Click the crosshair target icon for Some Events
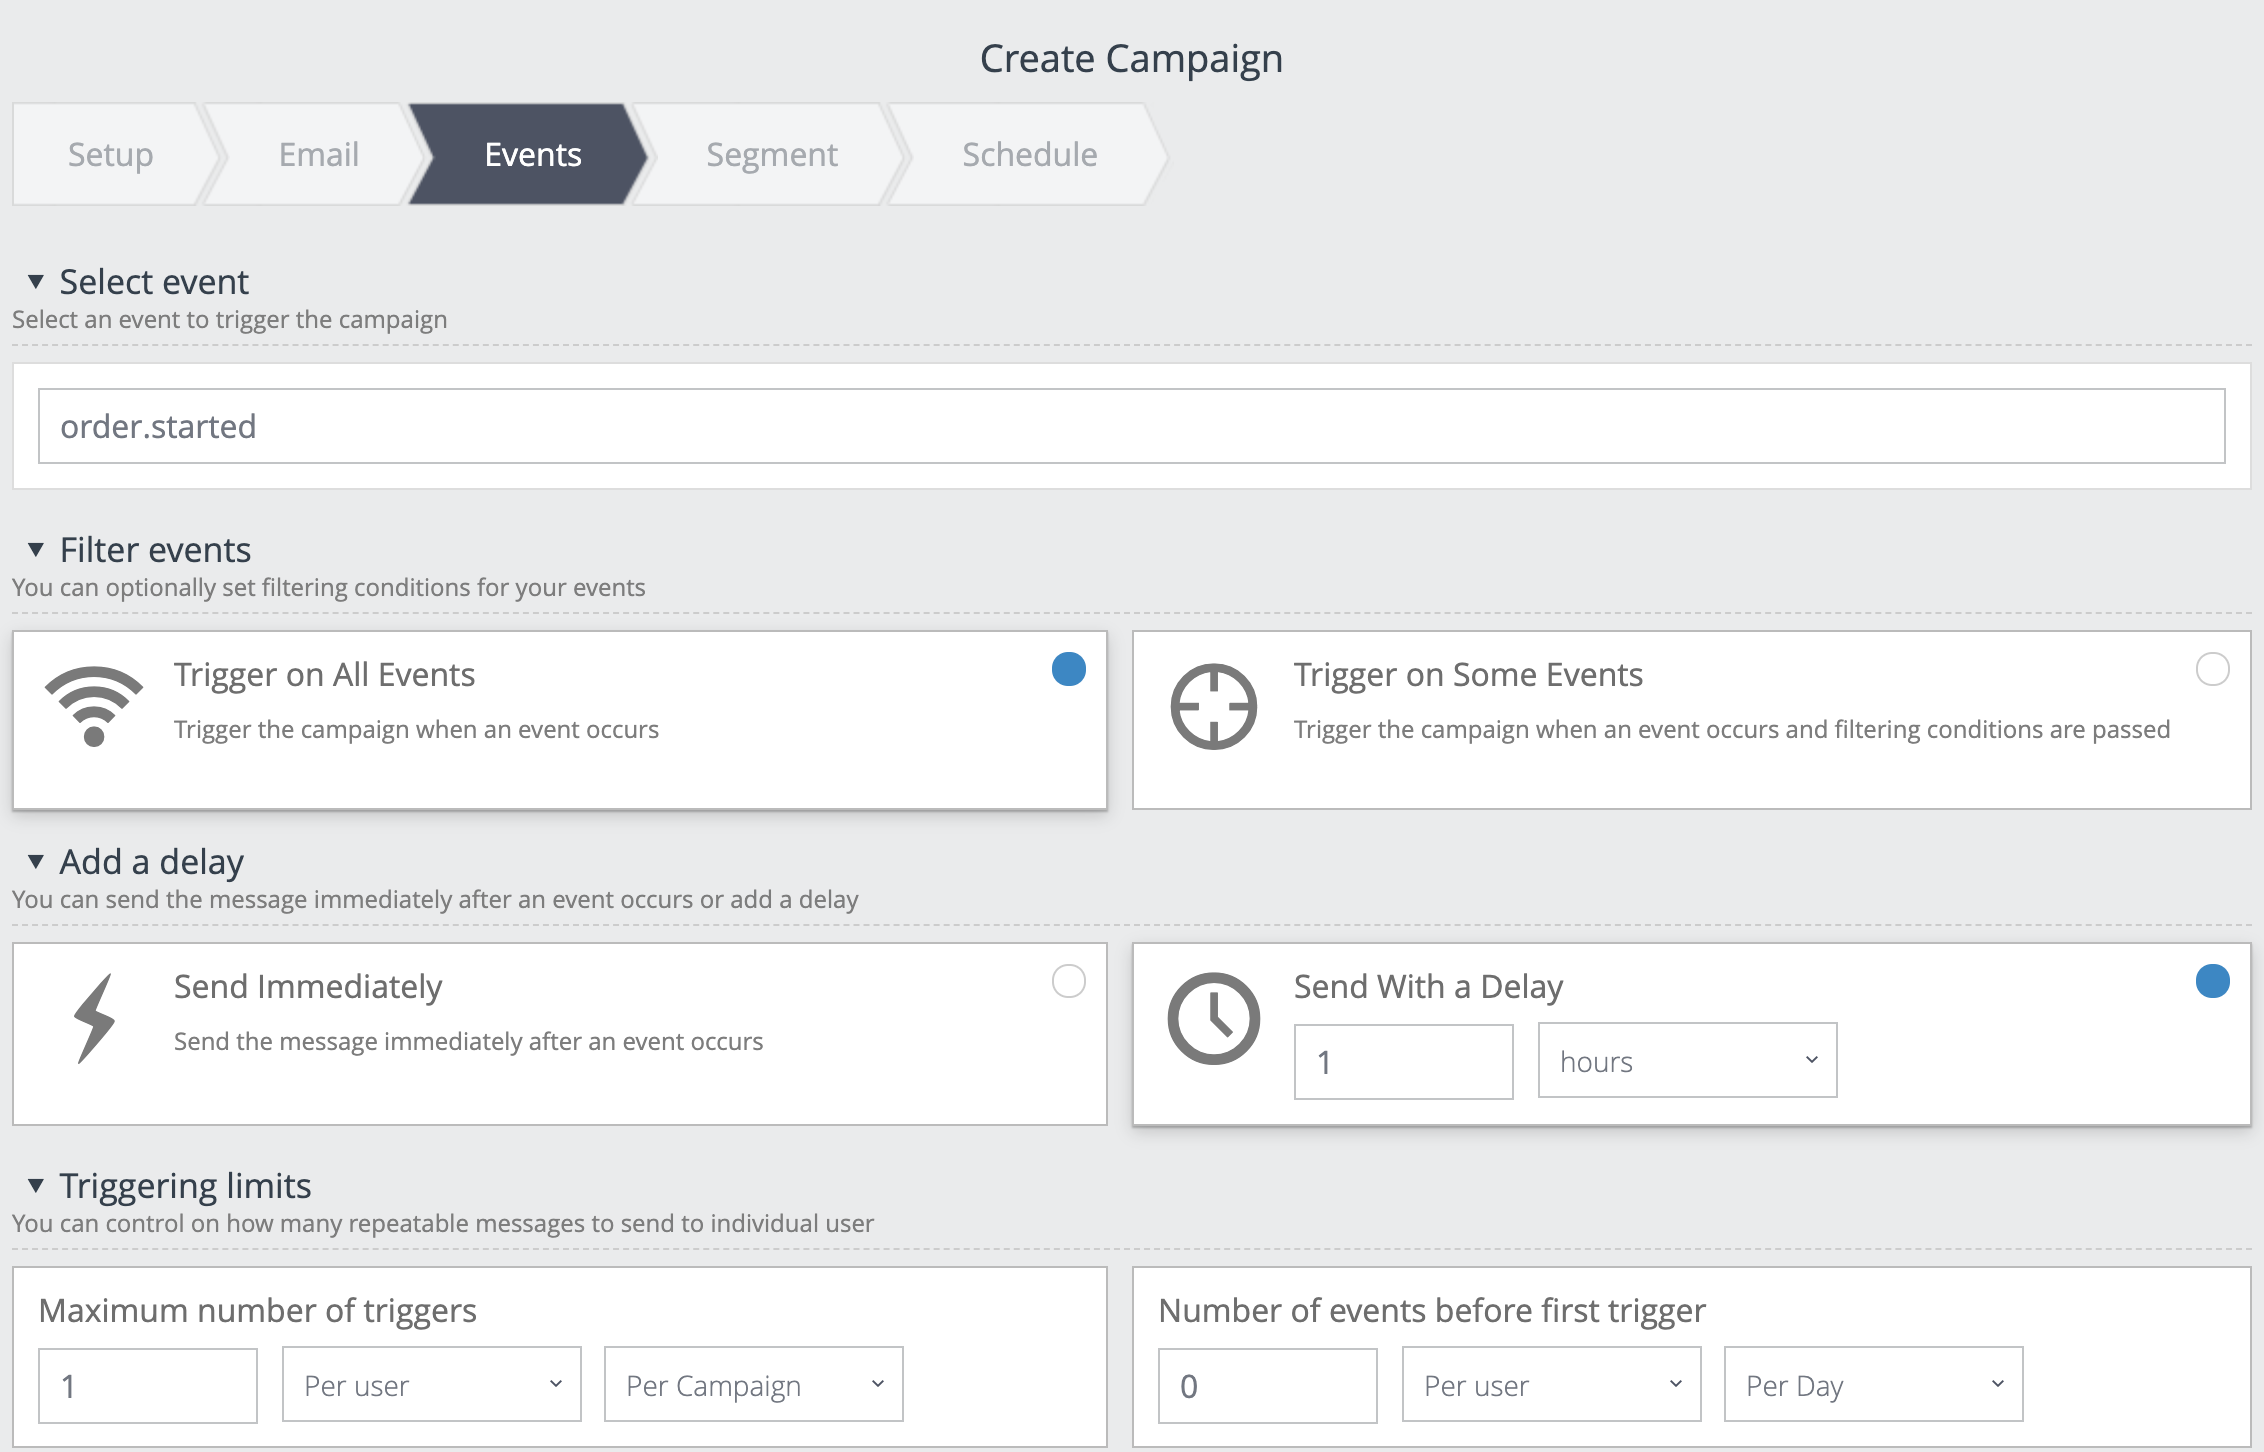The image size is (2264, 1452). [1213, 706]
